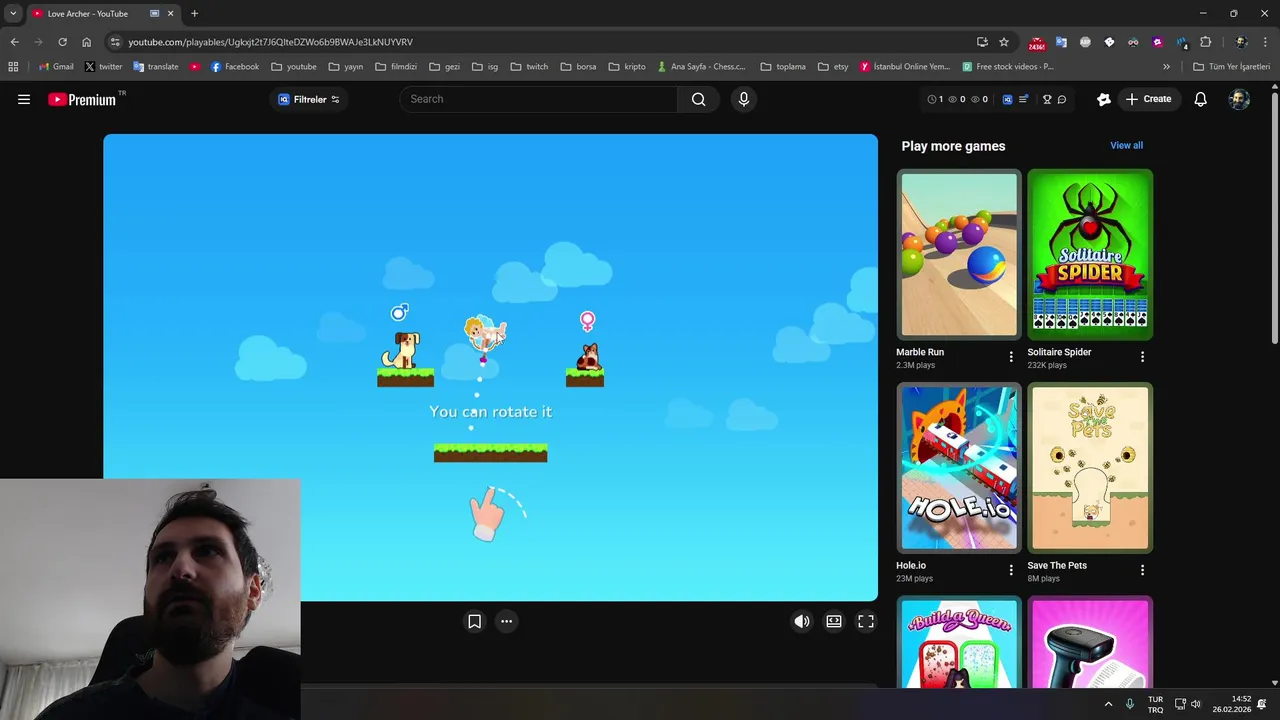Open the notifications bell
The height and width of the screenshot is (720, 1280).
pyautogui.click(x=1200, y=99)
